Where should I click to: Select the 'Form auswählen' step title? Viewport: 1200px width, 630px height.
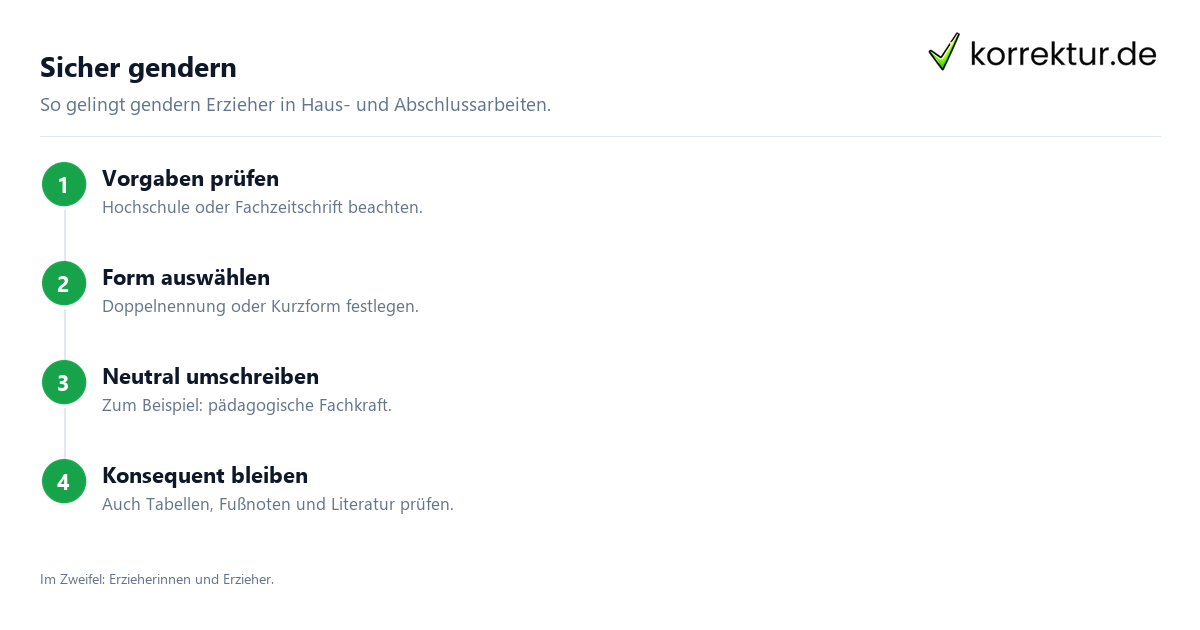point(186,278)
